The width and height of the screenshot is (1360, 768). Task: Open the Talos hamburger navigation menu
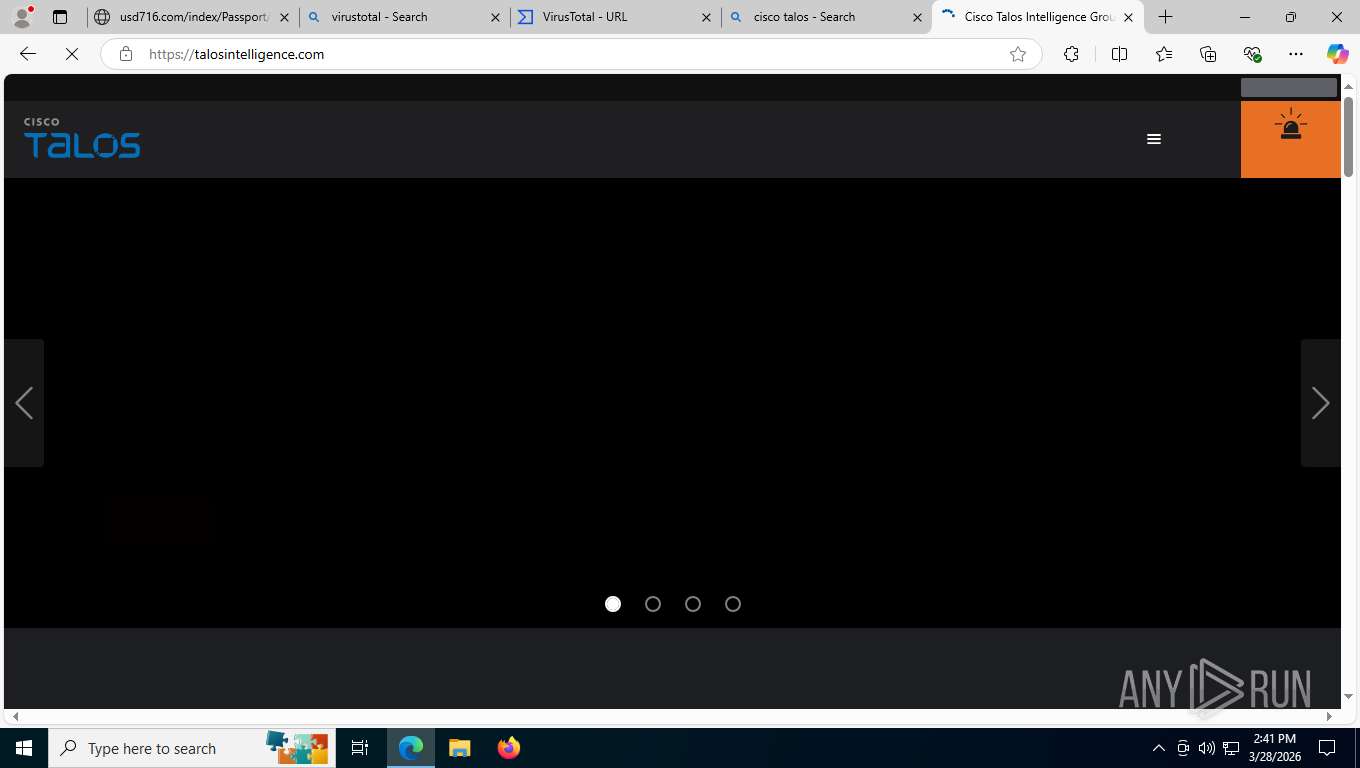[1154, 139]
